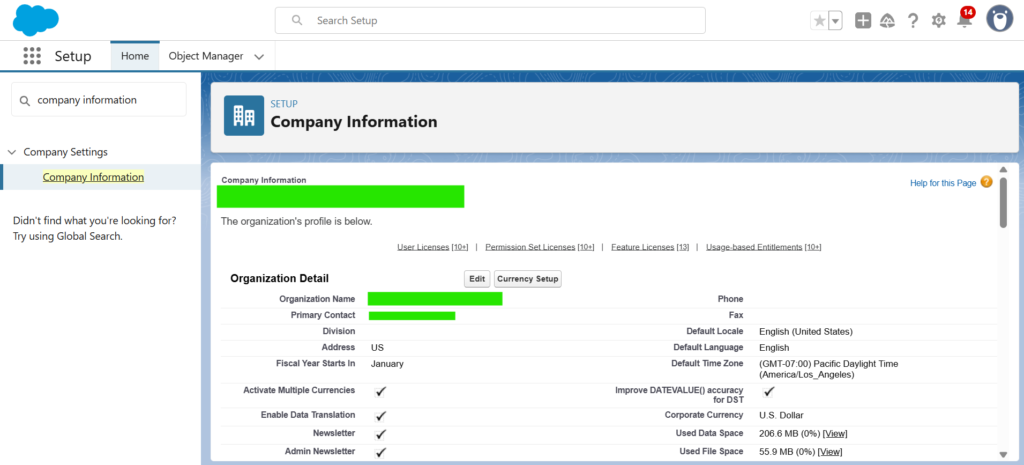Open the Help for this Page link

point(943,183)
